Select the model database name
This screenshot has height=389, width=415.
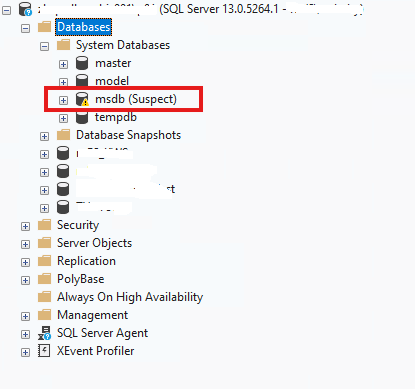pos(112,81)
